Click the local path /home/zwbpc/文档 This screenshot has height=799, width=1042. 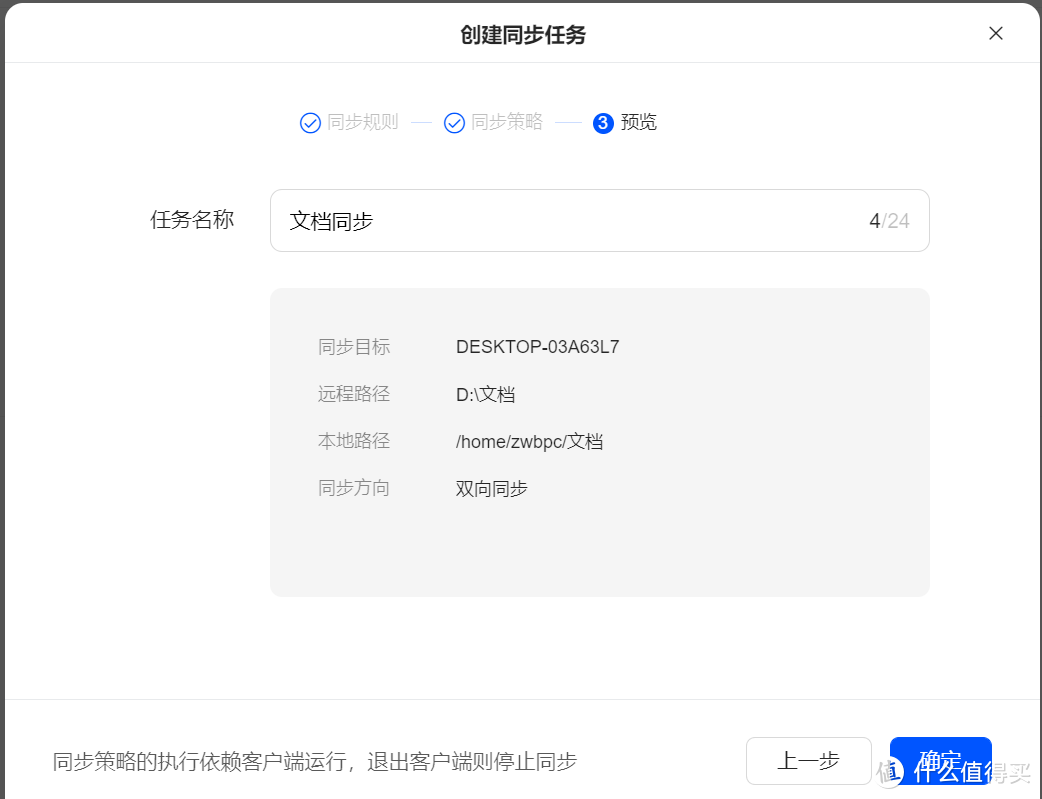(530, 440)
